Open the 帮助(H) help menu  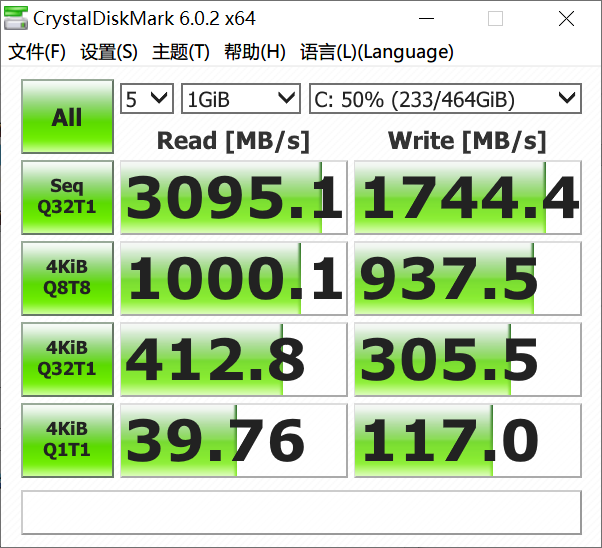click(x=254, y=52)
